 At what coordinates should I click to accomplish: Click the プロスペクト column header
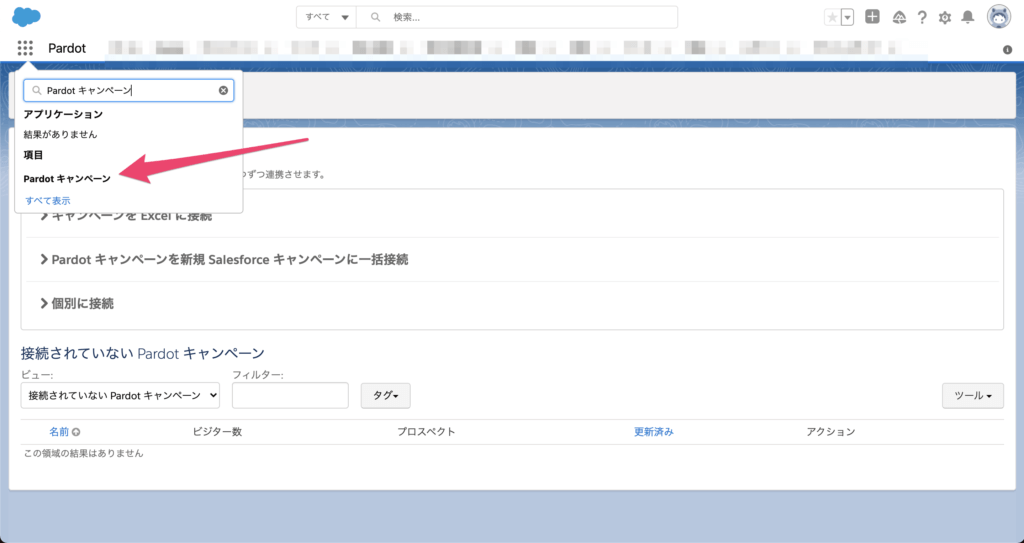click(x=426, y=431)
